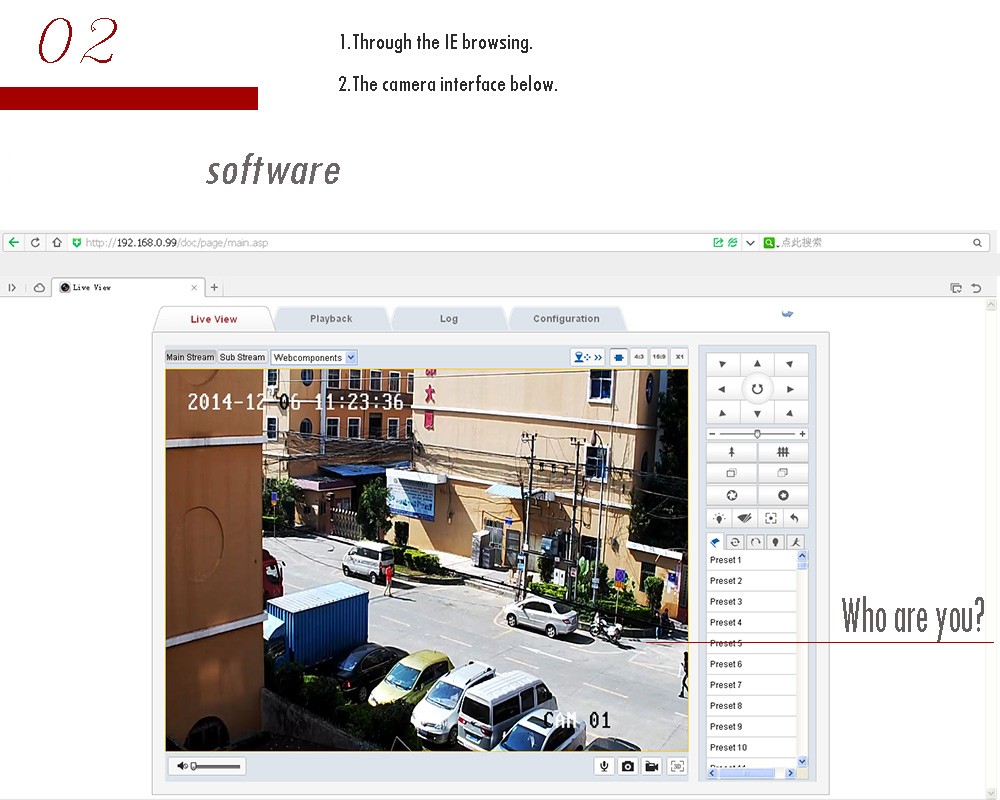
Task: Start PTZ auto-rotate with center button
Action: [x=757, y=389]
